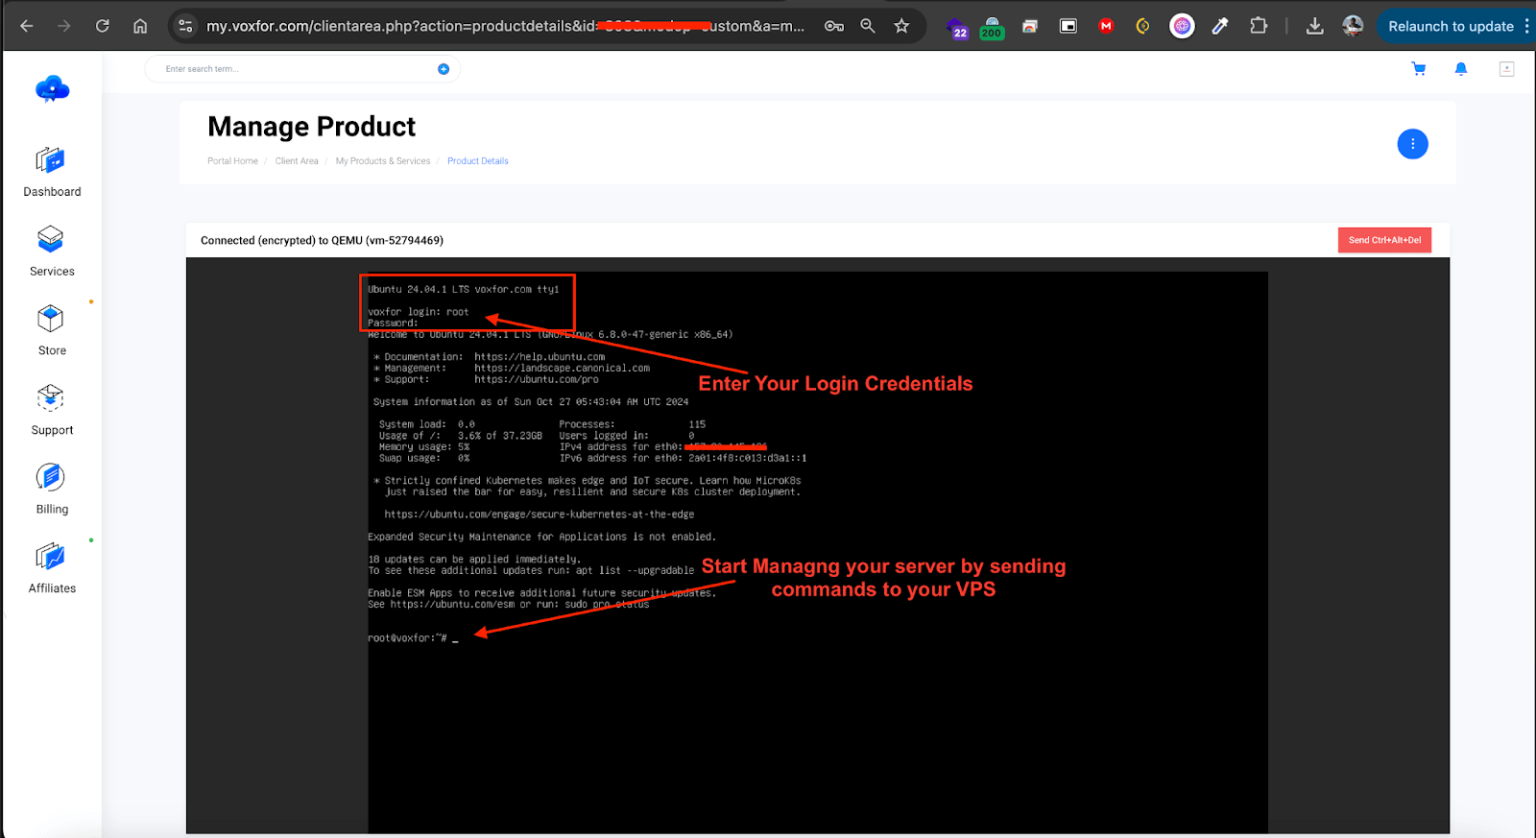Check notifications via the bell icon

(1460, 68)
